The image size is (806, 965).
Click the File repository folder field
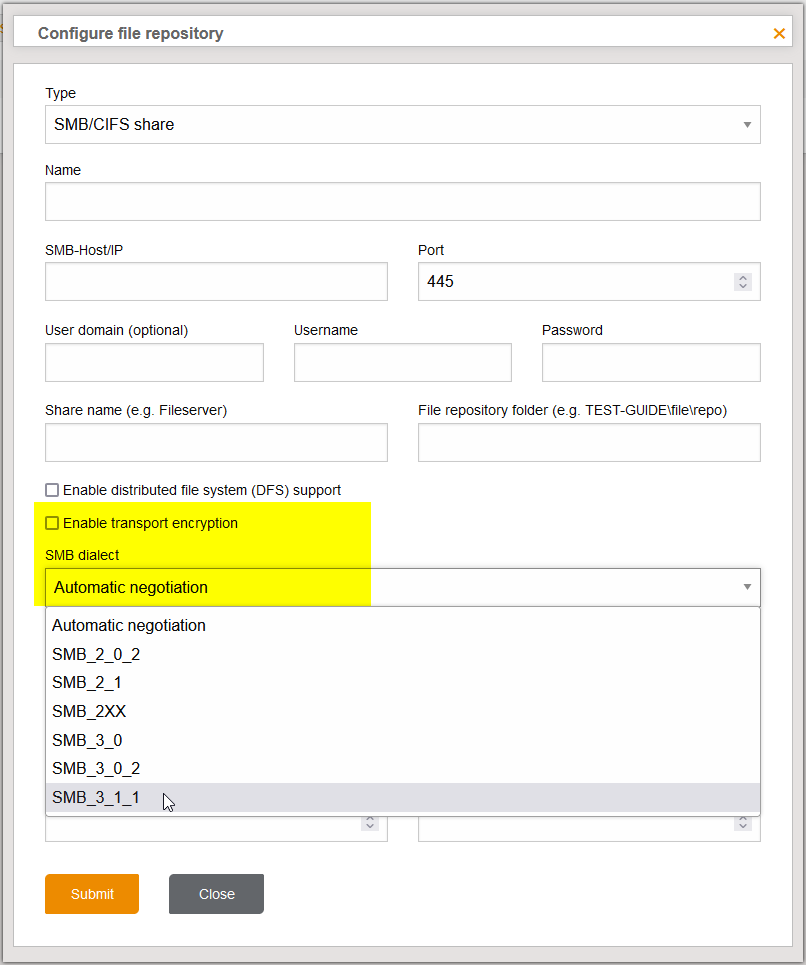pos(588,442)
